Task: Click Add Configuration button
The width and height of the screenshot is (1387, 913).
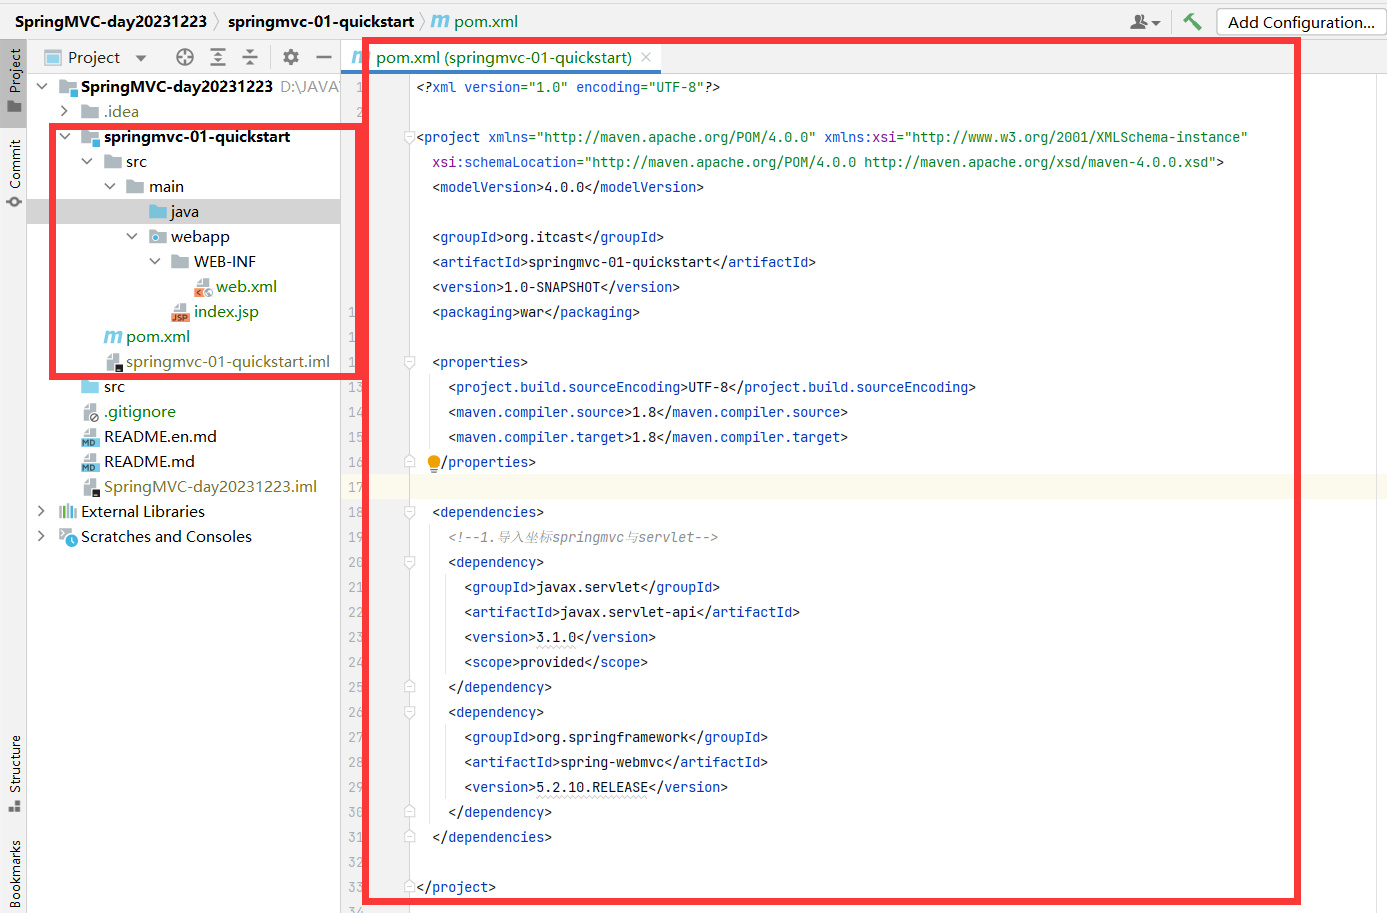Action: pos(1301,22)
